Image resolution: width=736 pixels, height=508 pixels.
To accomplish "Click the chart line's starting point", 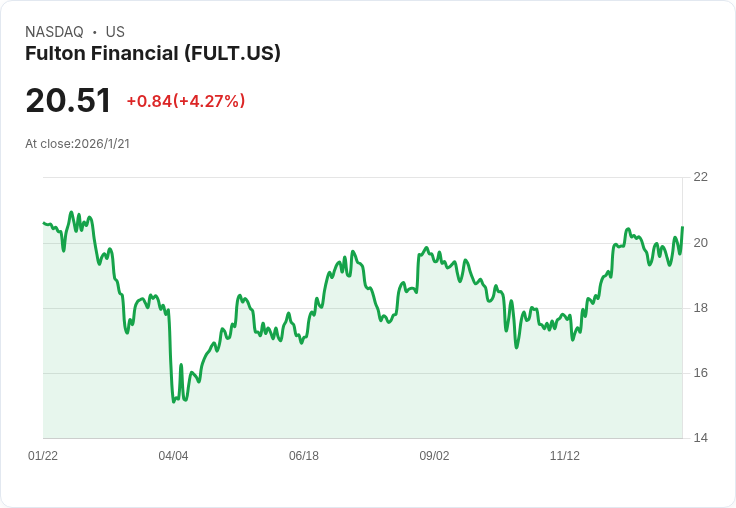I will coord(43,223).
